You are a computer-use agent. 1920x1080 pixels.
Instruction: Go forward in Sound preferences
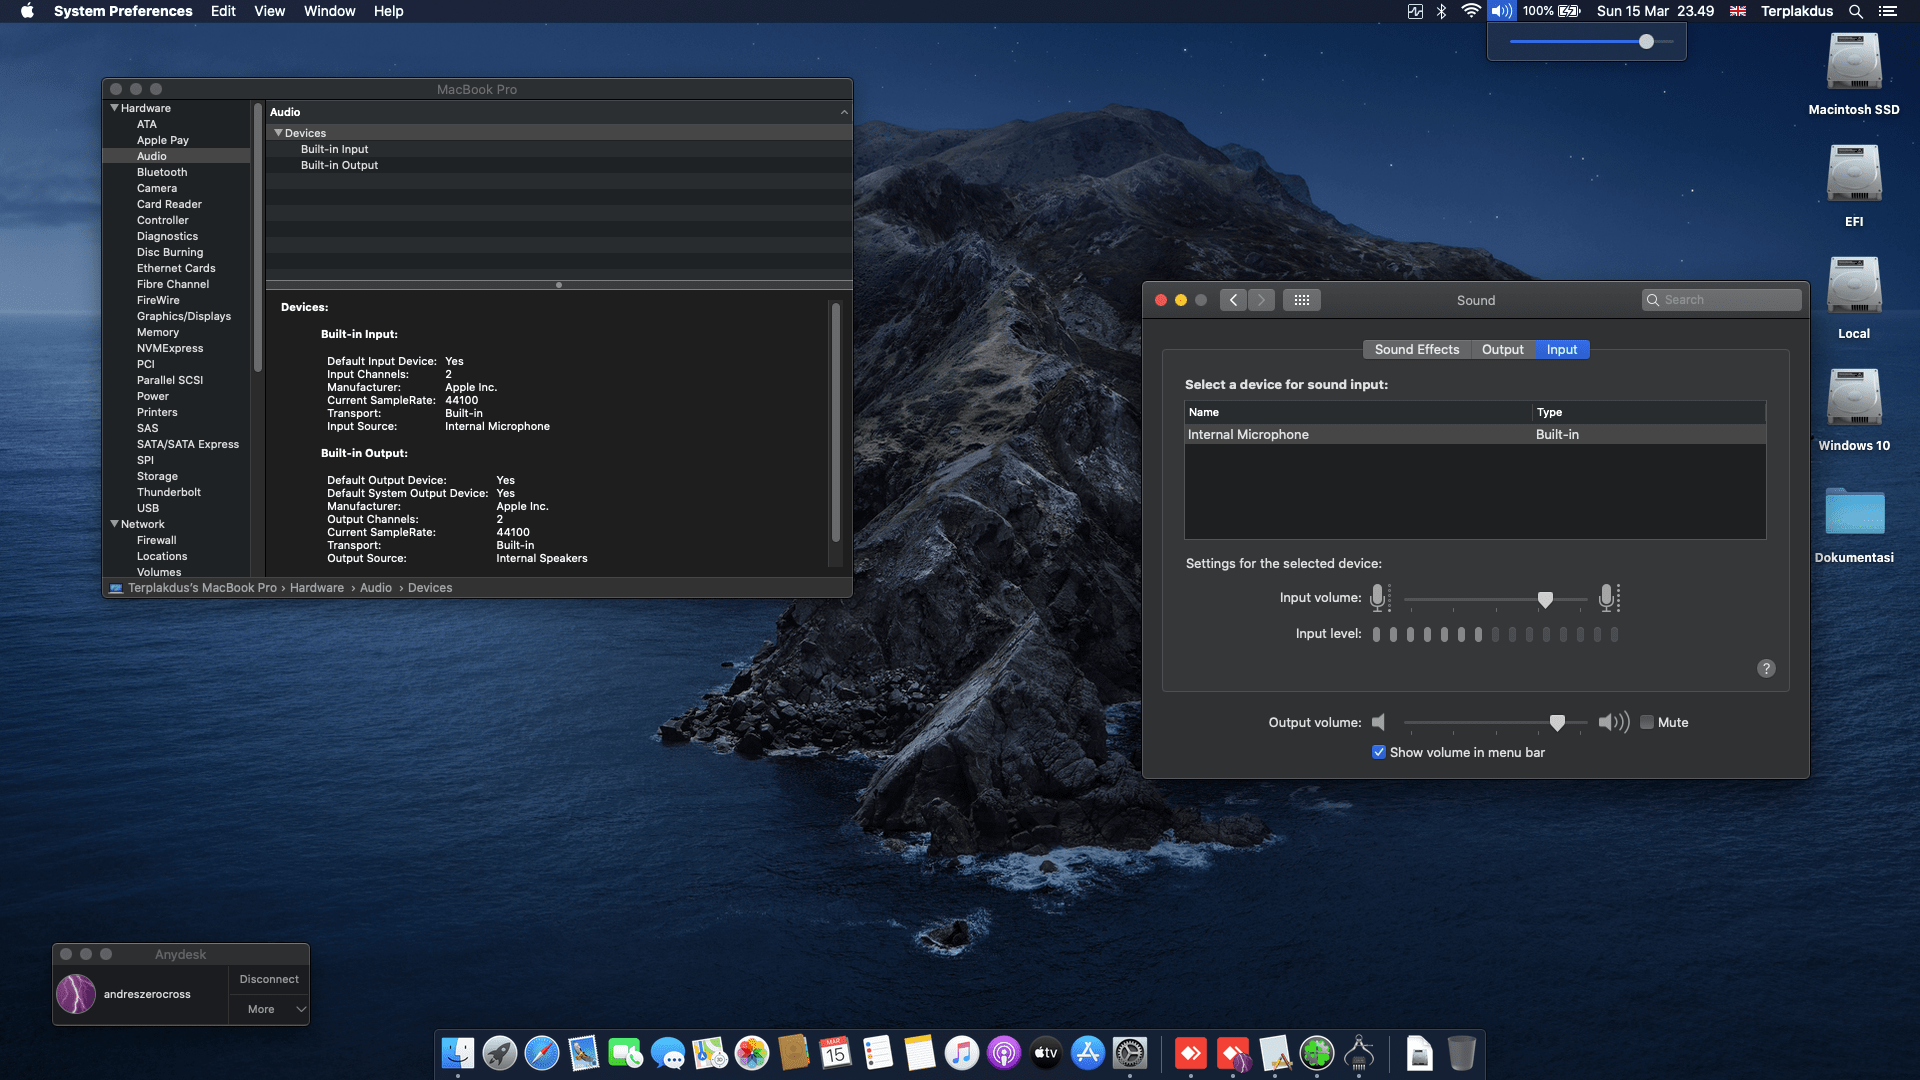pyautogui.click(x=1261, y=300)
